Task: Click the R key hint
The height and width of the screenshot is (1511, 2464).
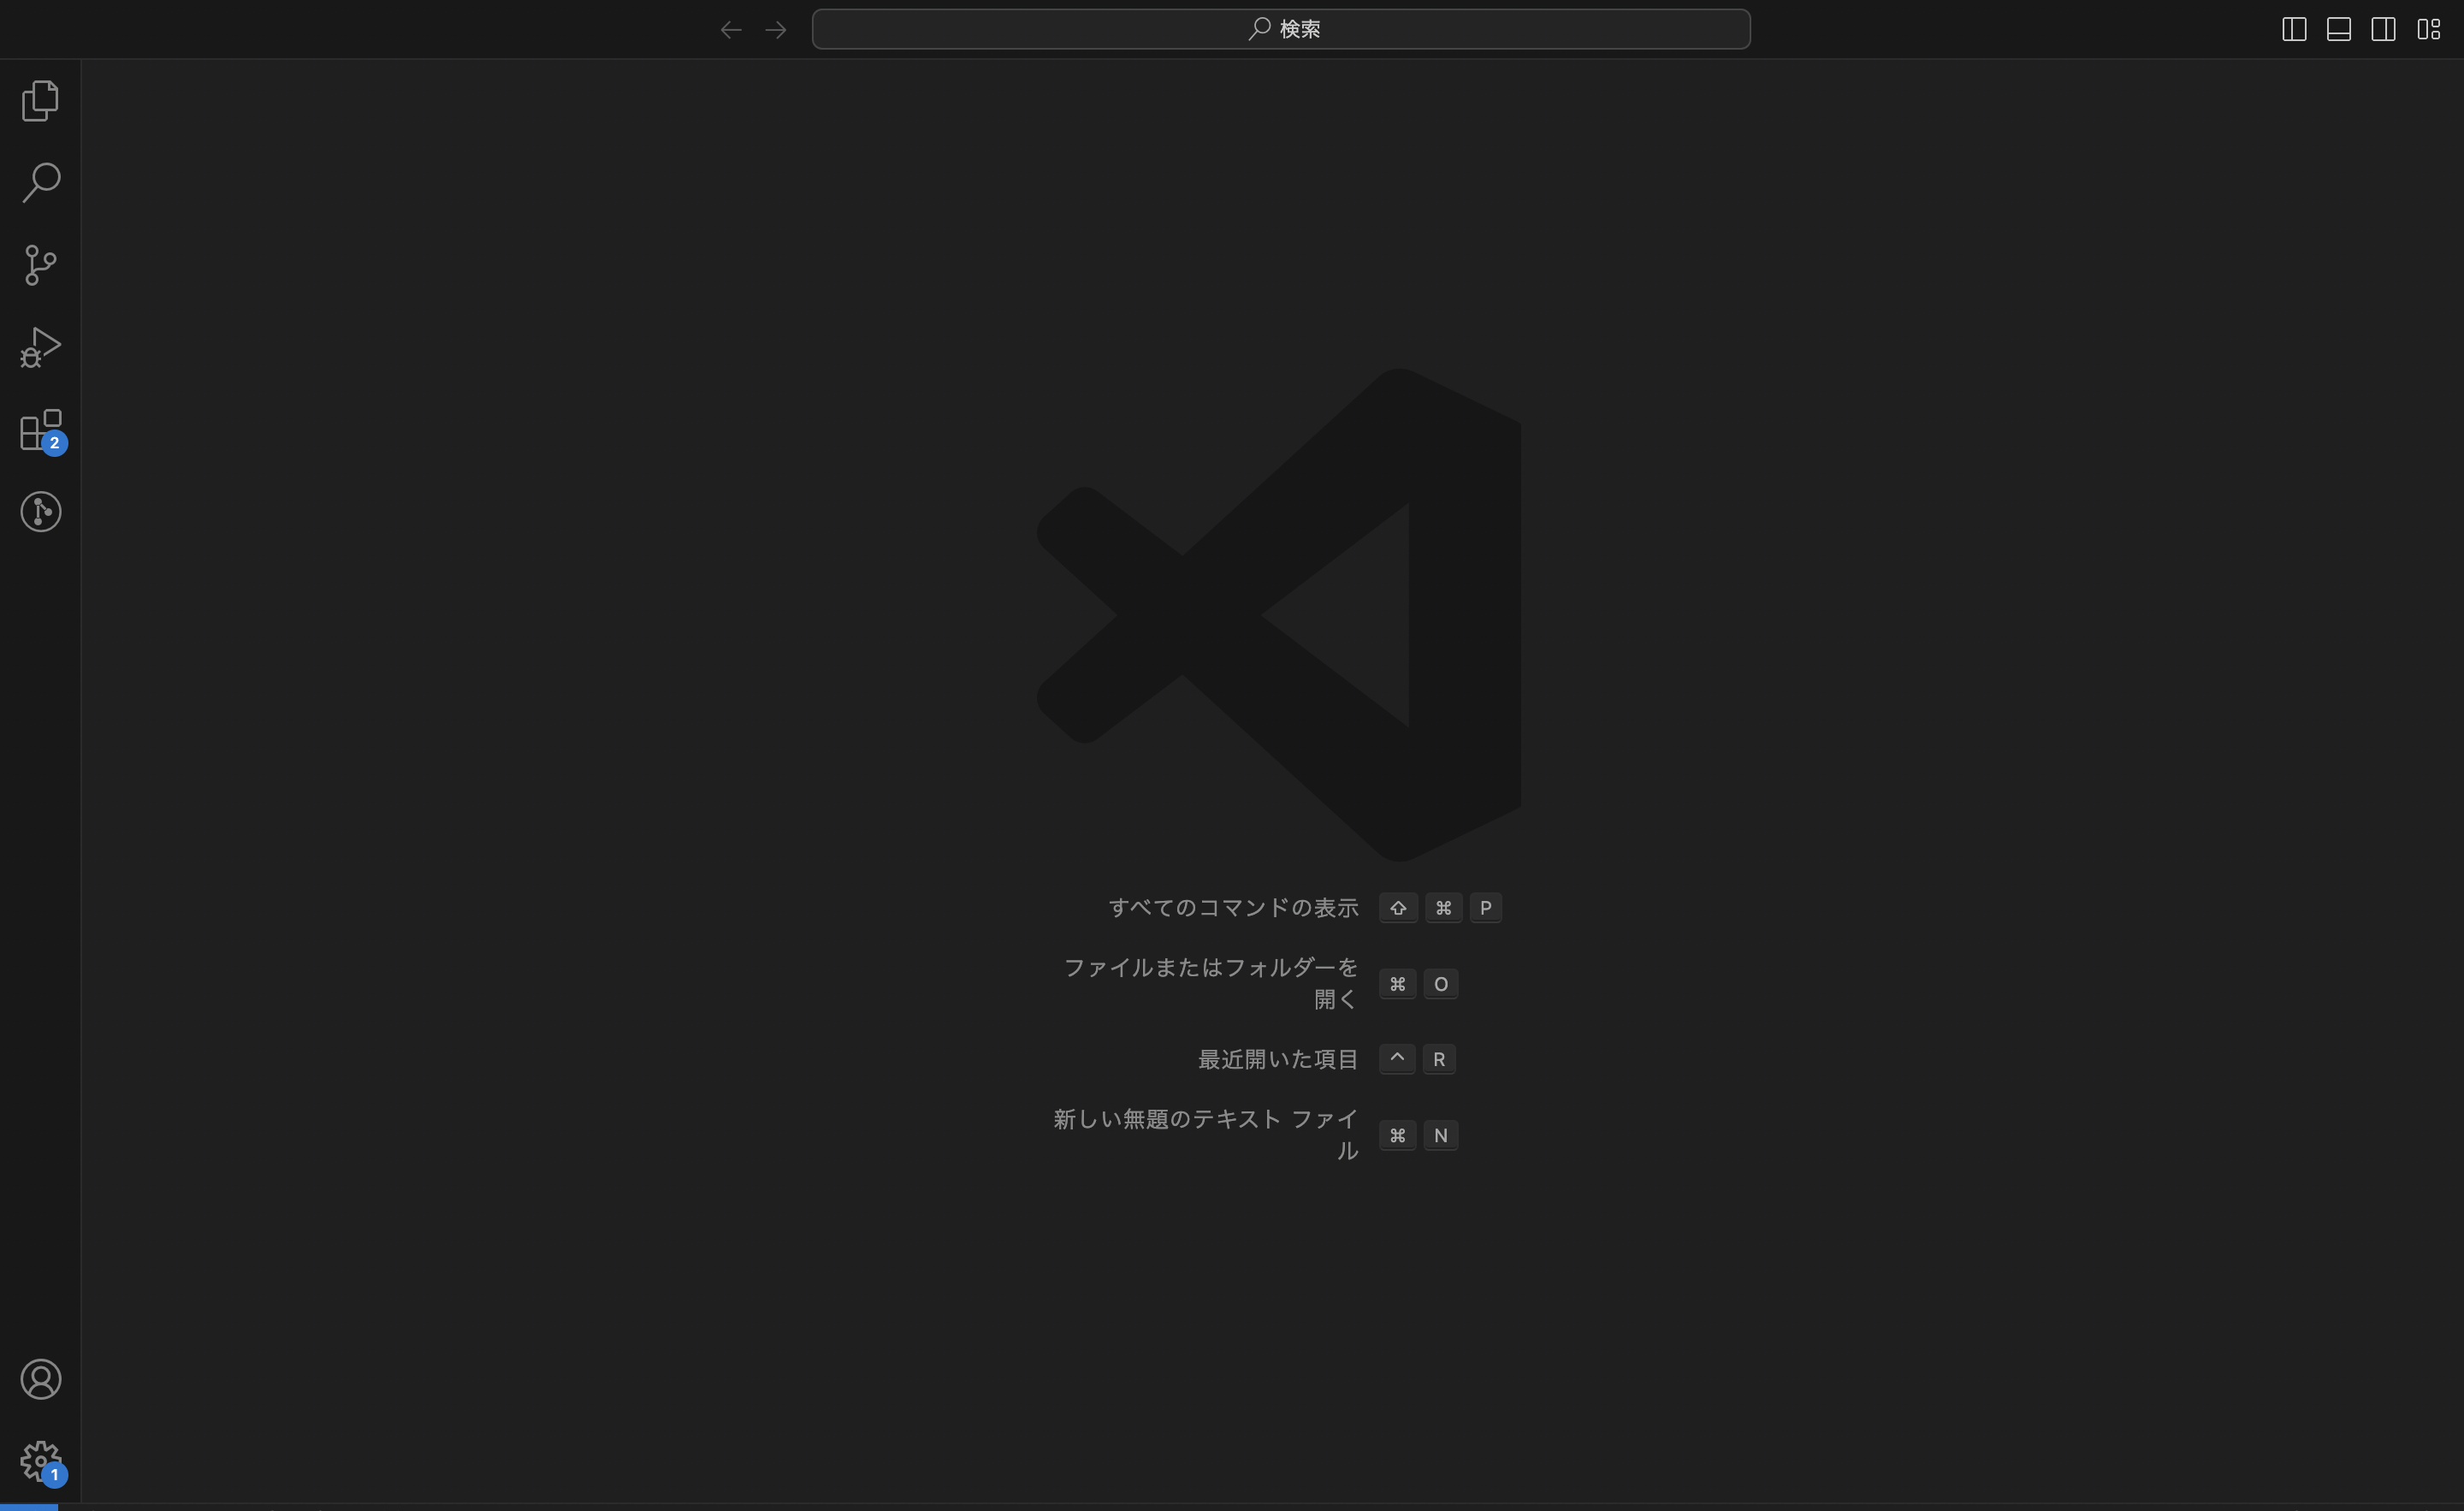Action: 1439,1059
